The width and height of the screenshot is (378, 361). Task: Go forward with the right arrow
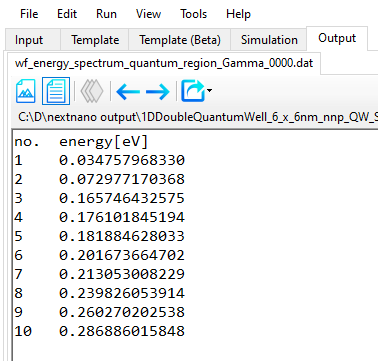157,91
